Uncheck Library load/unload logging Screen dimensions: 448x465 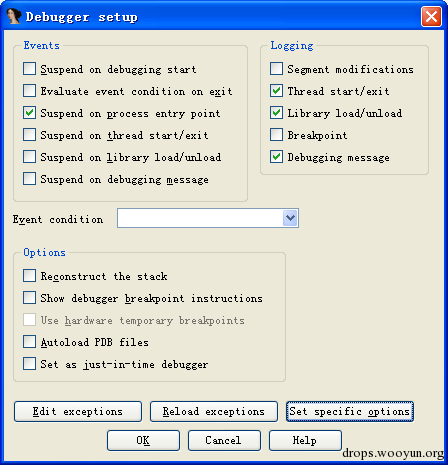[x=276, y=113]
